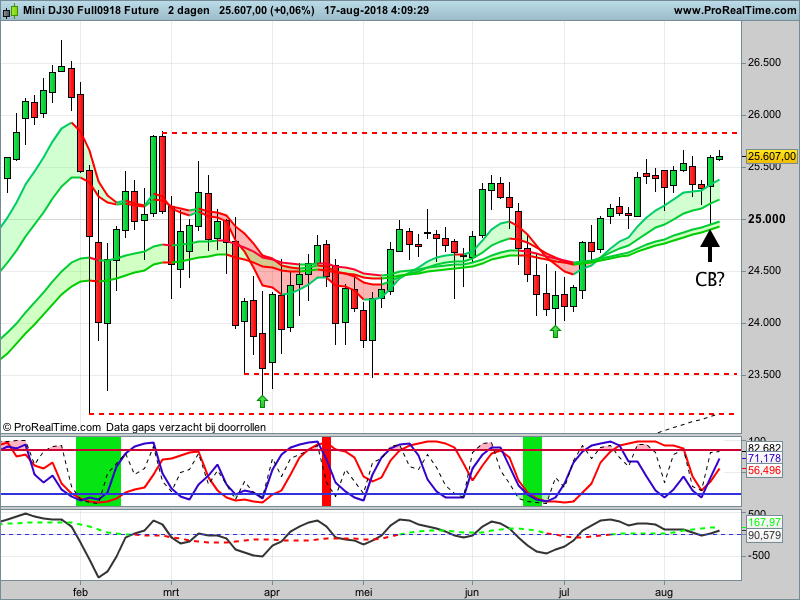
Task: Click the "feb" month label on the time axis
Action: [x=80, y=592]
